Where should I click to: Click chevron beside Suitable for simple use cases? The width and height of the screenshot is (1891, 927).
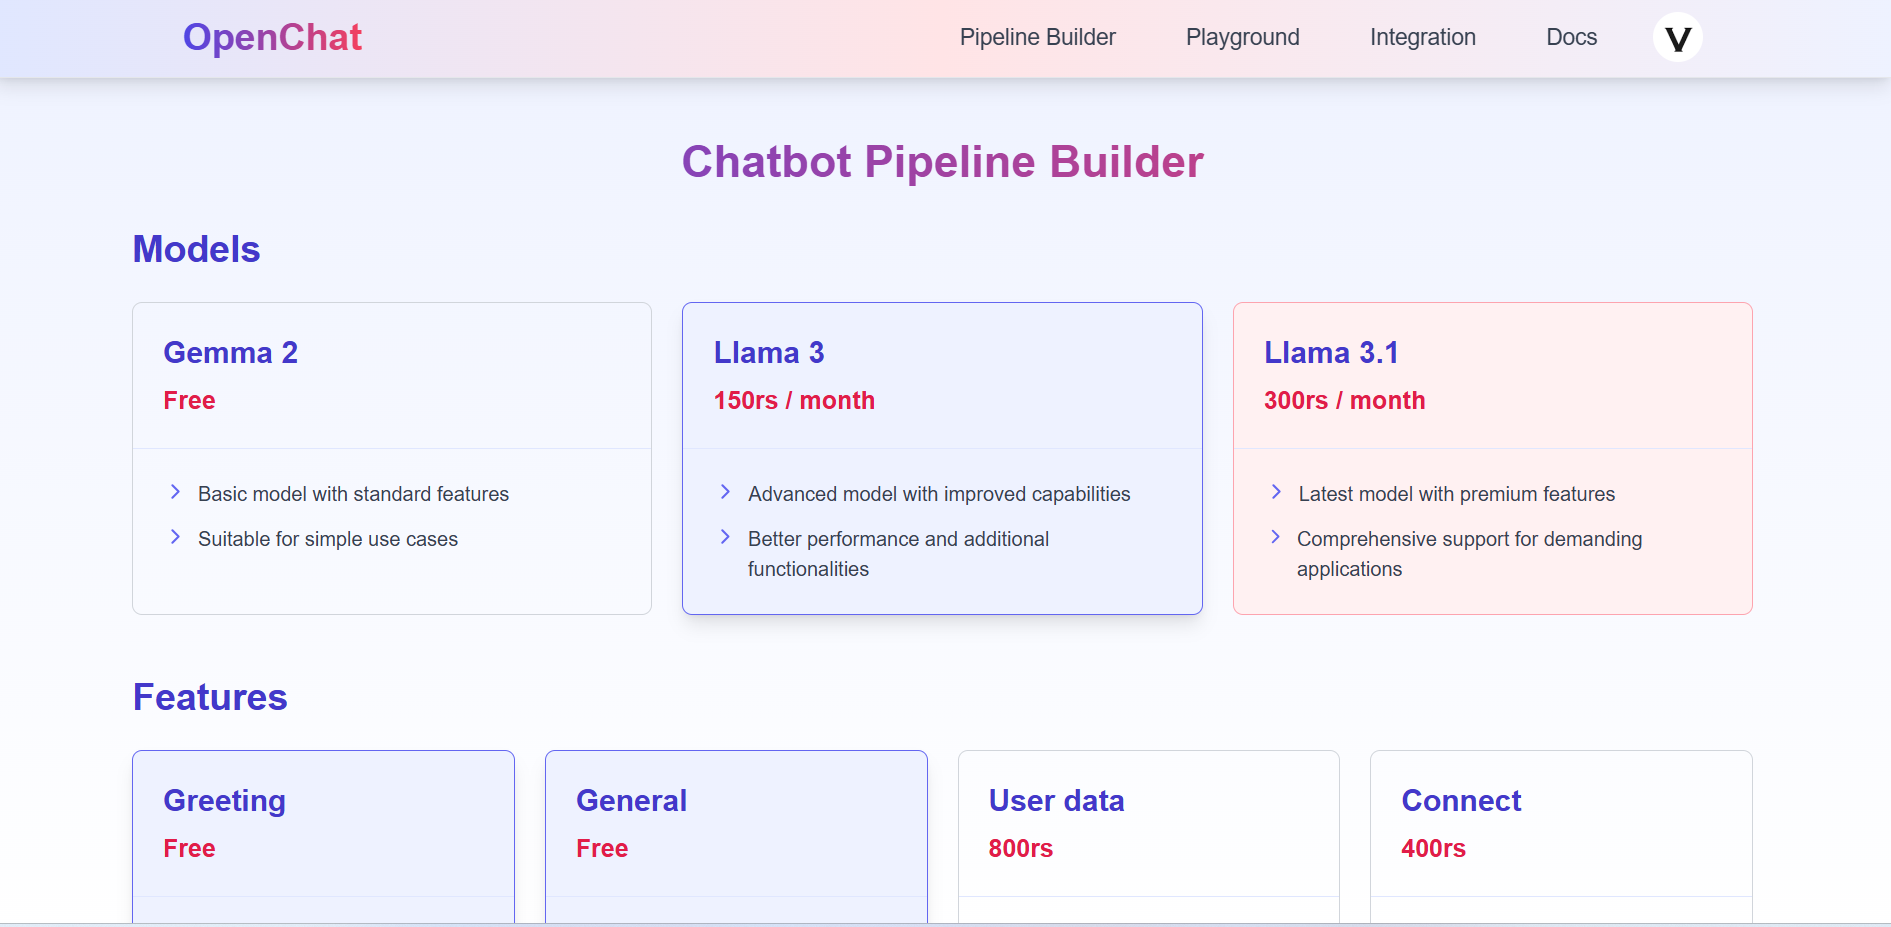pos(175,537)
